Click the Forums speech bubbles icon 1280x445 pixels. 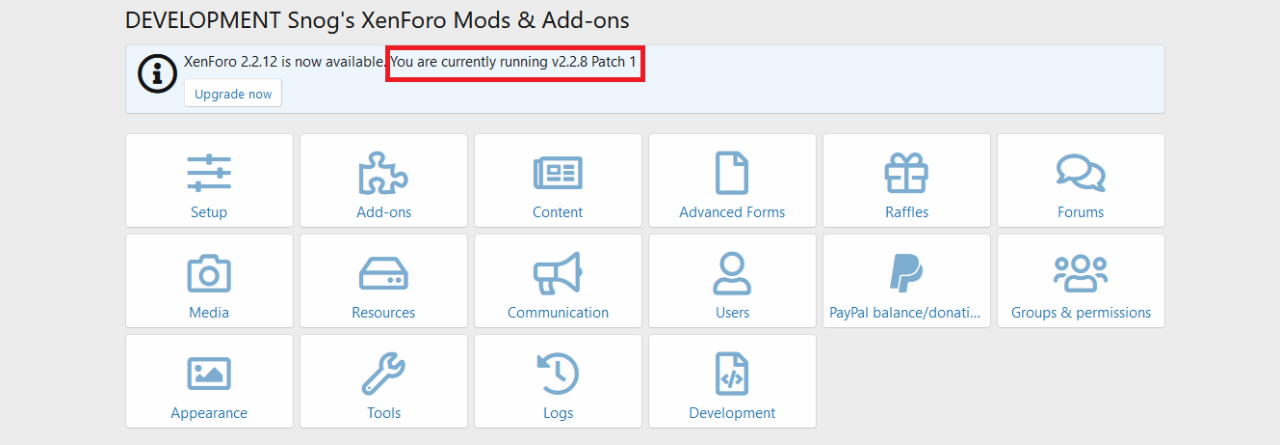[x=1080, y=173]
